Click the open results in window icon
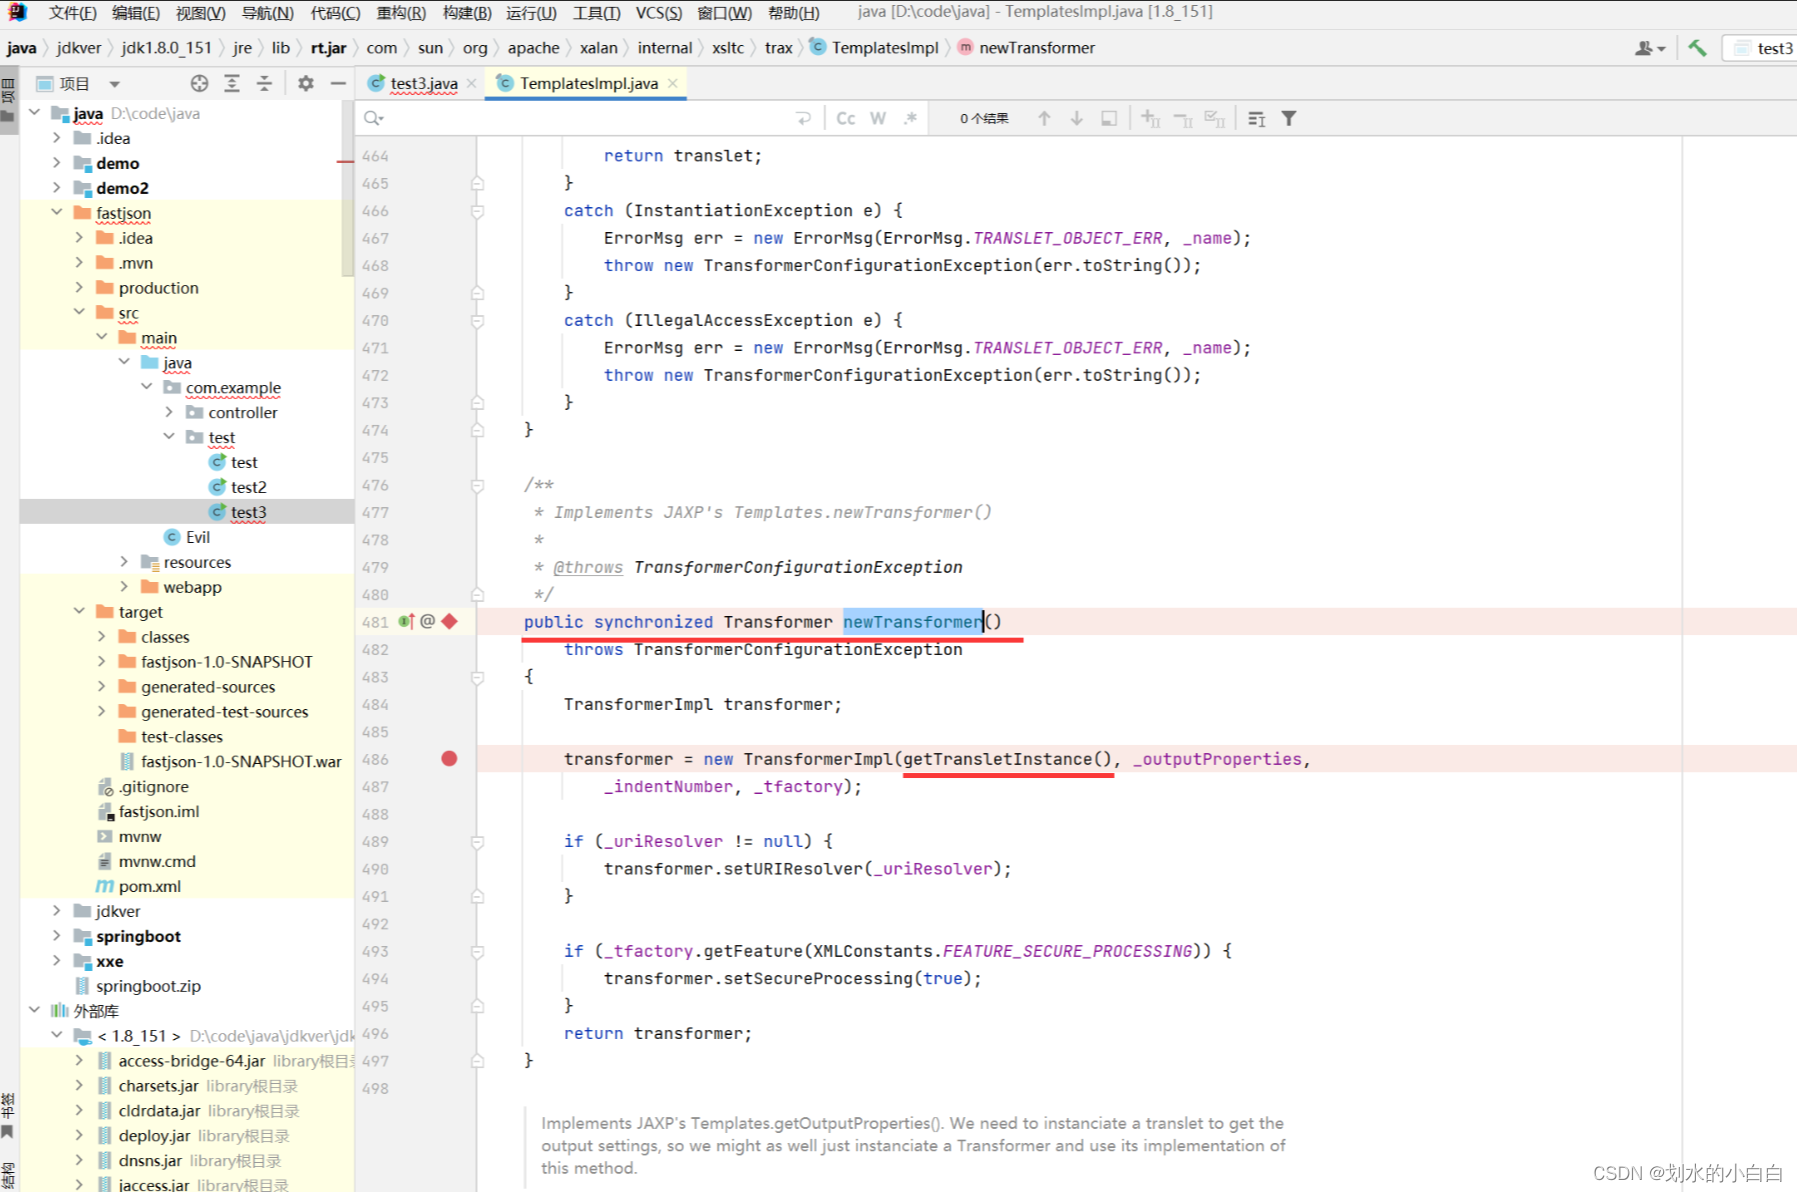This screenshot has height=1192, width=1797. [1109, 118]
